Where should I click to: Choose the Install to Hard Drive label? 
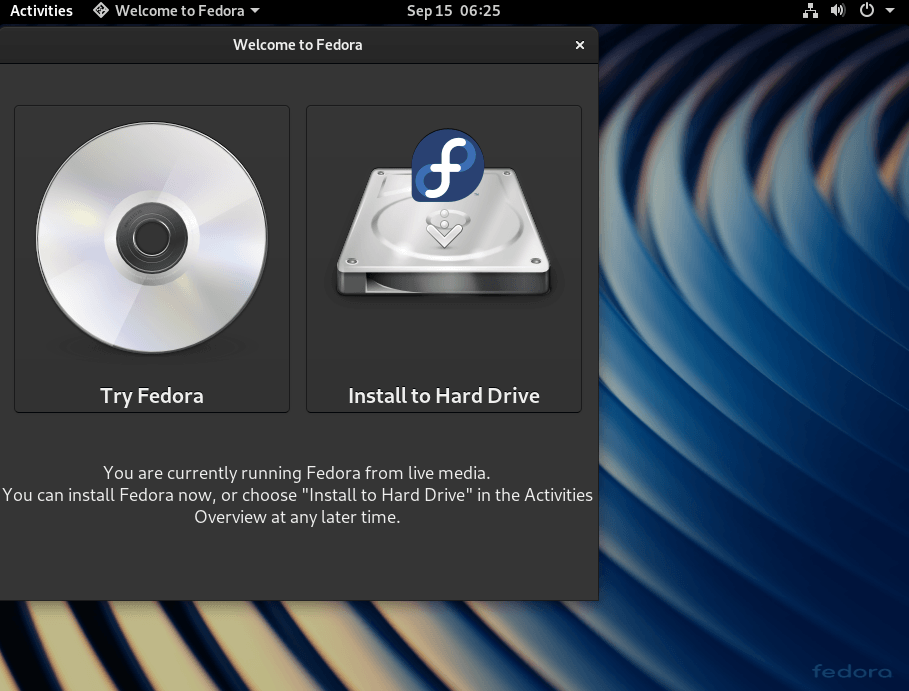[444, 396]
